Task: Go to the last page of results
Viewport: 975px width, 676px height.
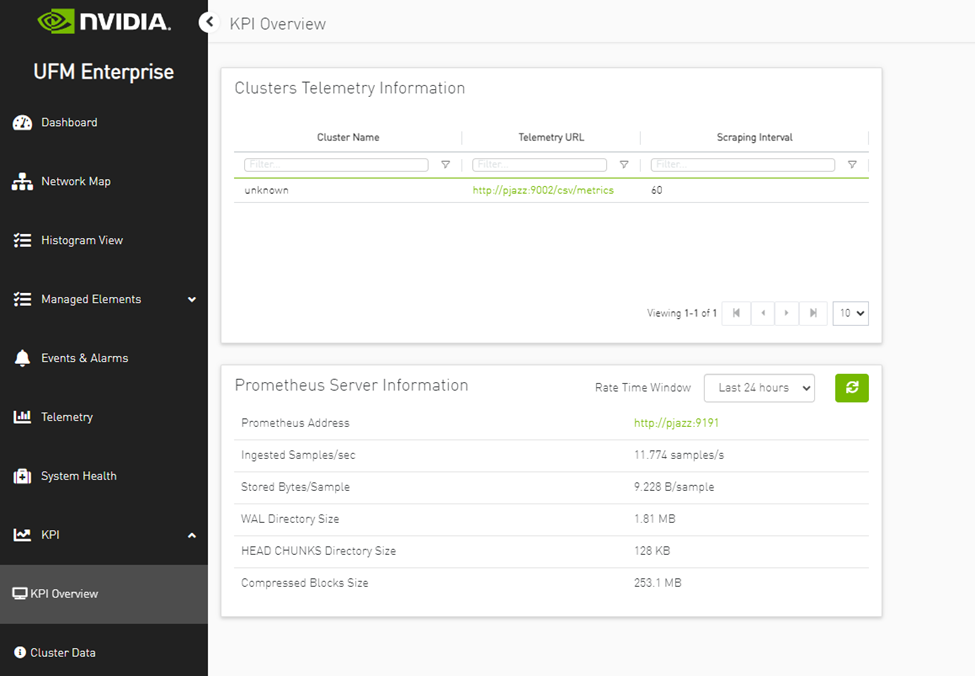Action: (x=813, y=313)
